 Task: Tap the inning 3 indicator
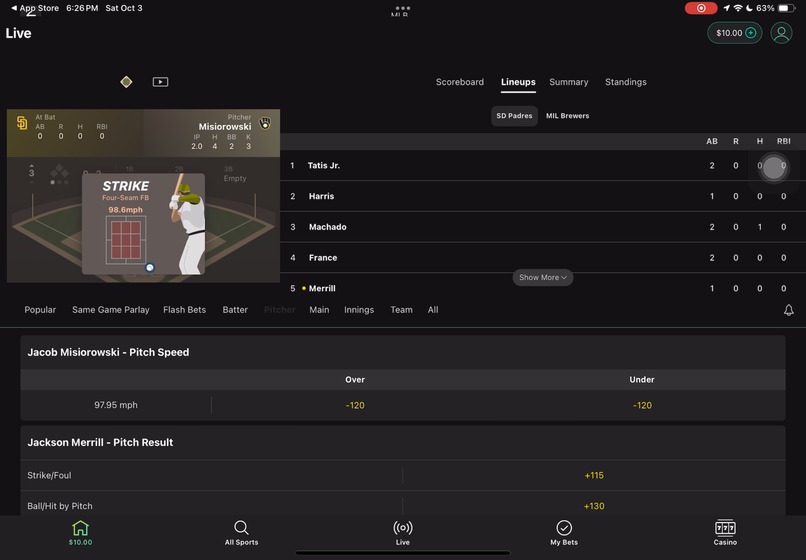(31, 173)
